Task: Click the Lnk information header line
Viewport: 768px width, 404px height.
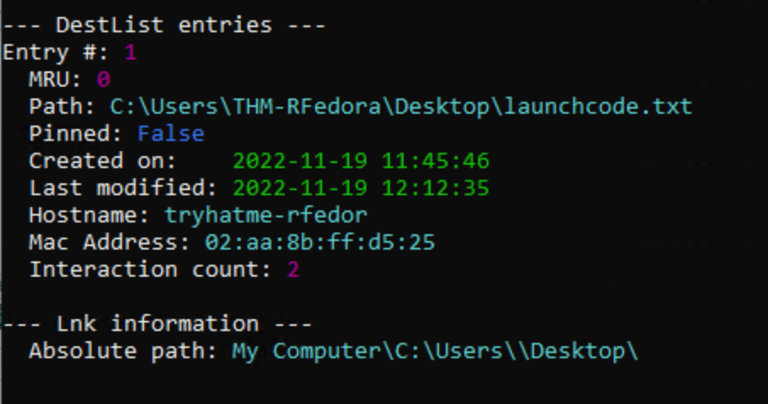Action: [158, 324]
